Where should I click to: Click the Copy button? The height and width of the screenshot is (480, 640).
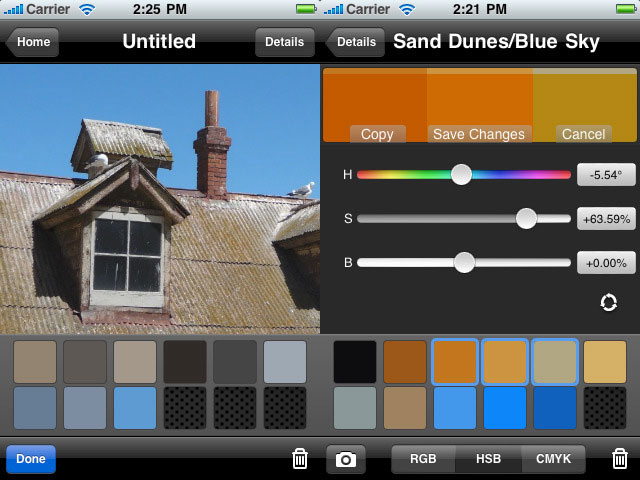point(378,134)
